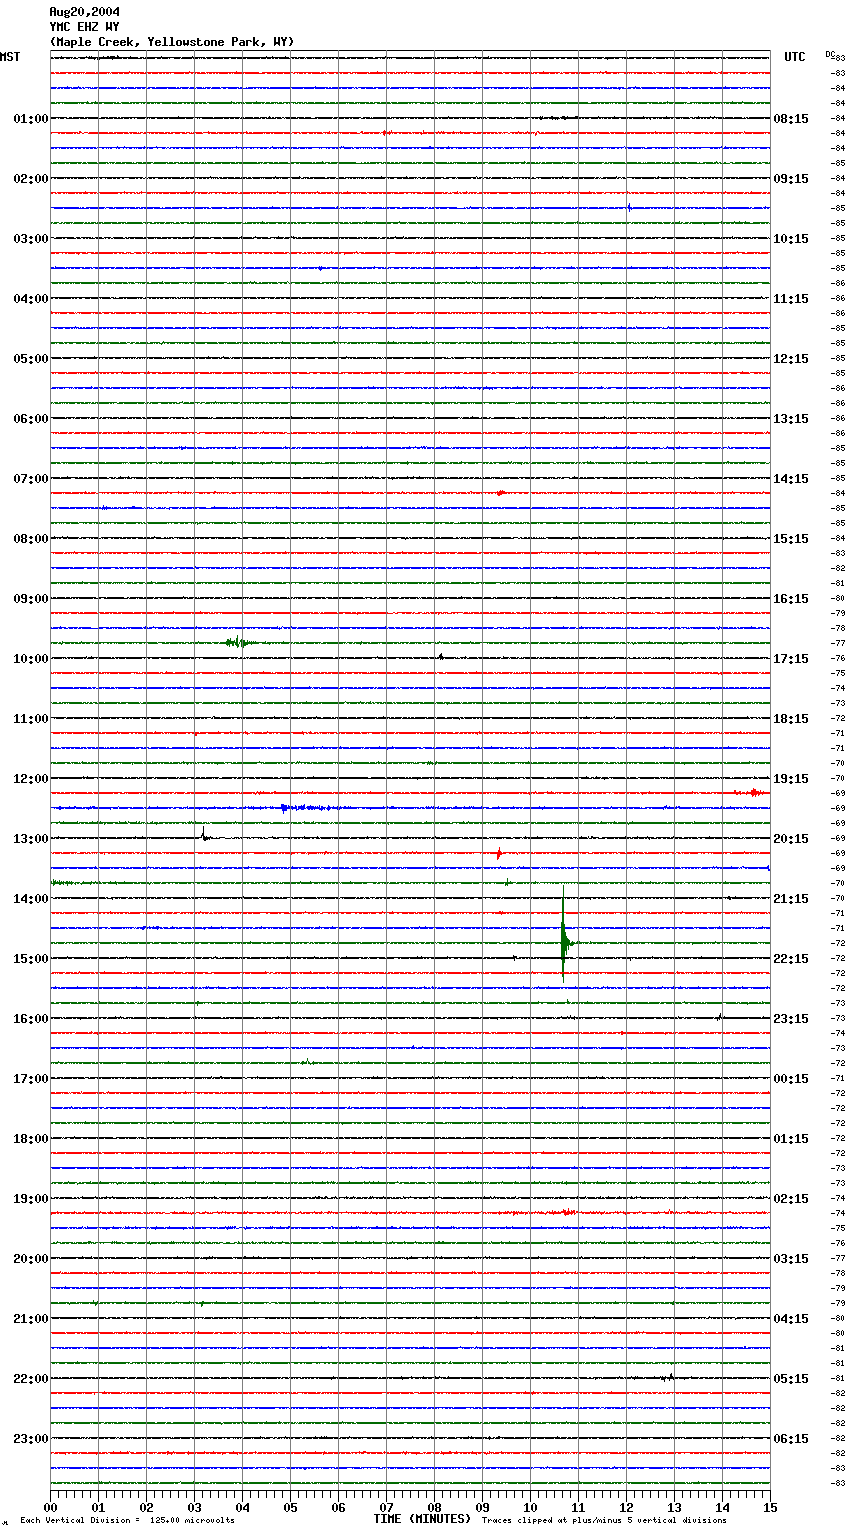
Task: Select the MST hour label "13:00"
Action: [x=30, y=839]
